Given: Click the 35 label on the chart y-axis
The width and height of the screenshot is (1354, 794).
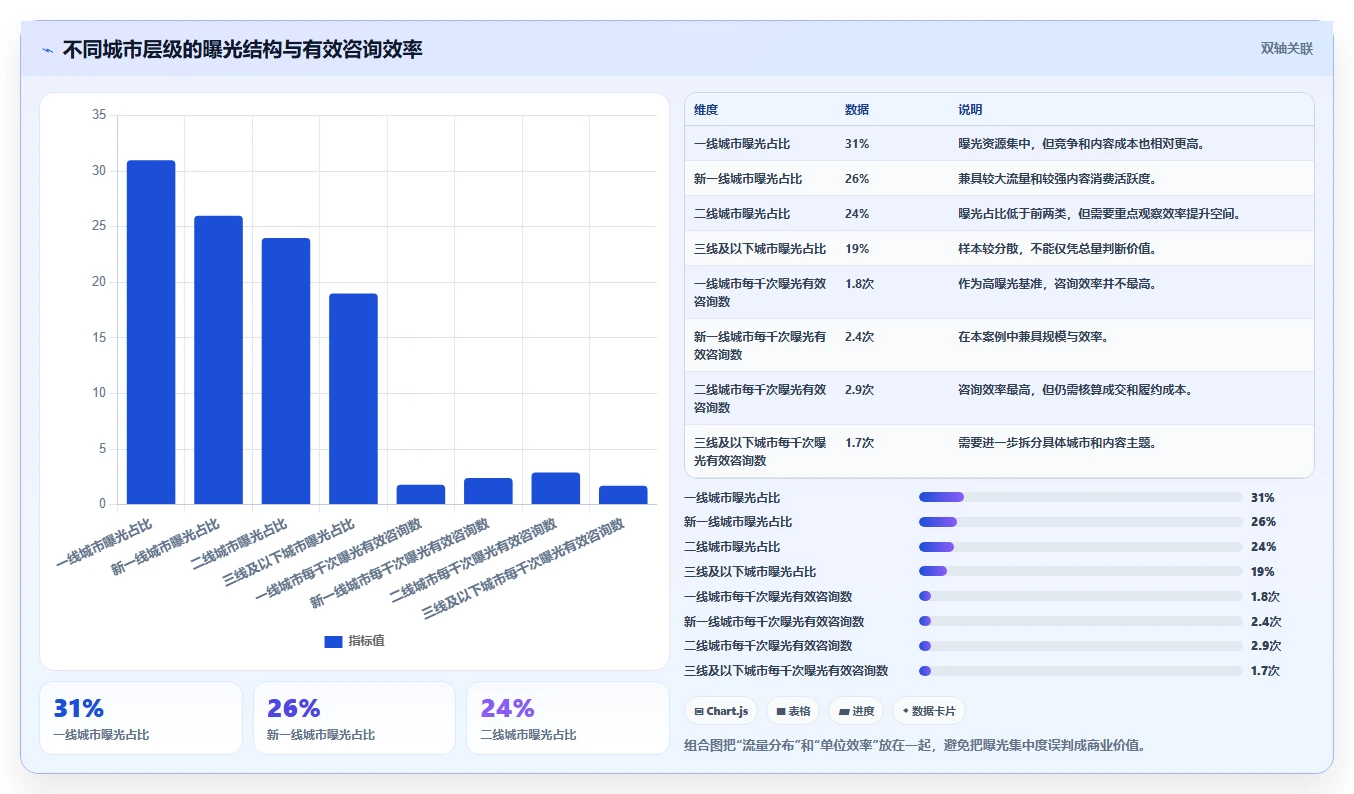Looking at the screenshot, I should (x=99, y=115).
